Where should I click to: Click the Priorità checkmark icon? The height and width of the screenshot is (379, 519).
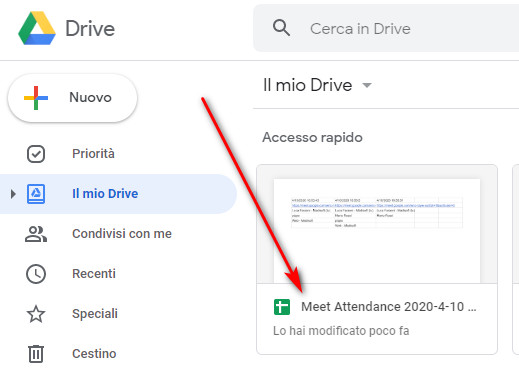36,154
